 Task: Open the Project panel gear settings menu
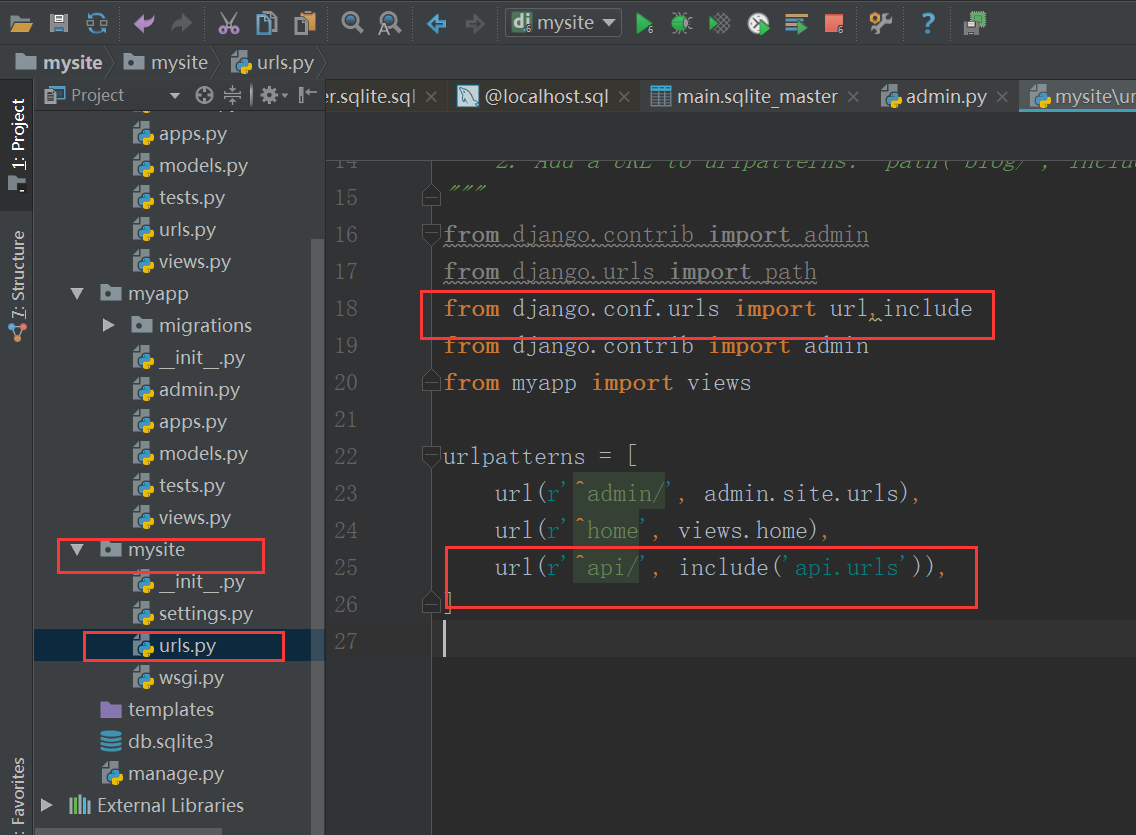point(274,95)
